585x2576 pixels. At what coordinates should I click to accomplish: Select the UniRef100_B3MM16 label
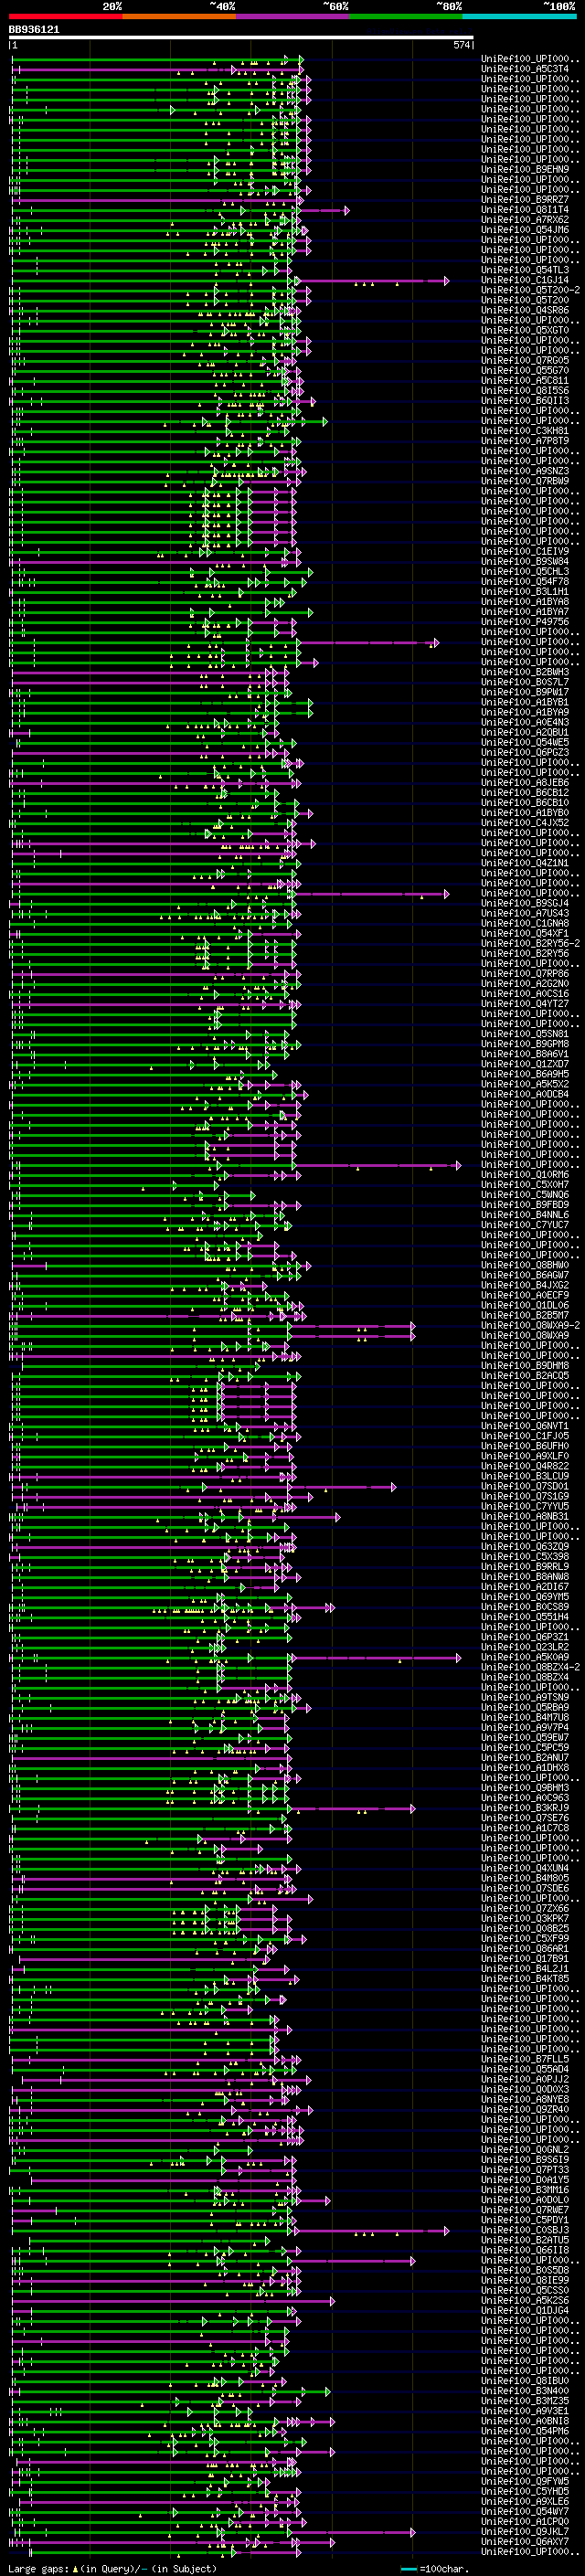(x=525, y=2190)
